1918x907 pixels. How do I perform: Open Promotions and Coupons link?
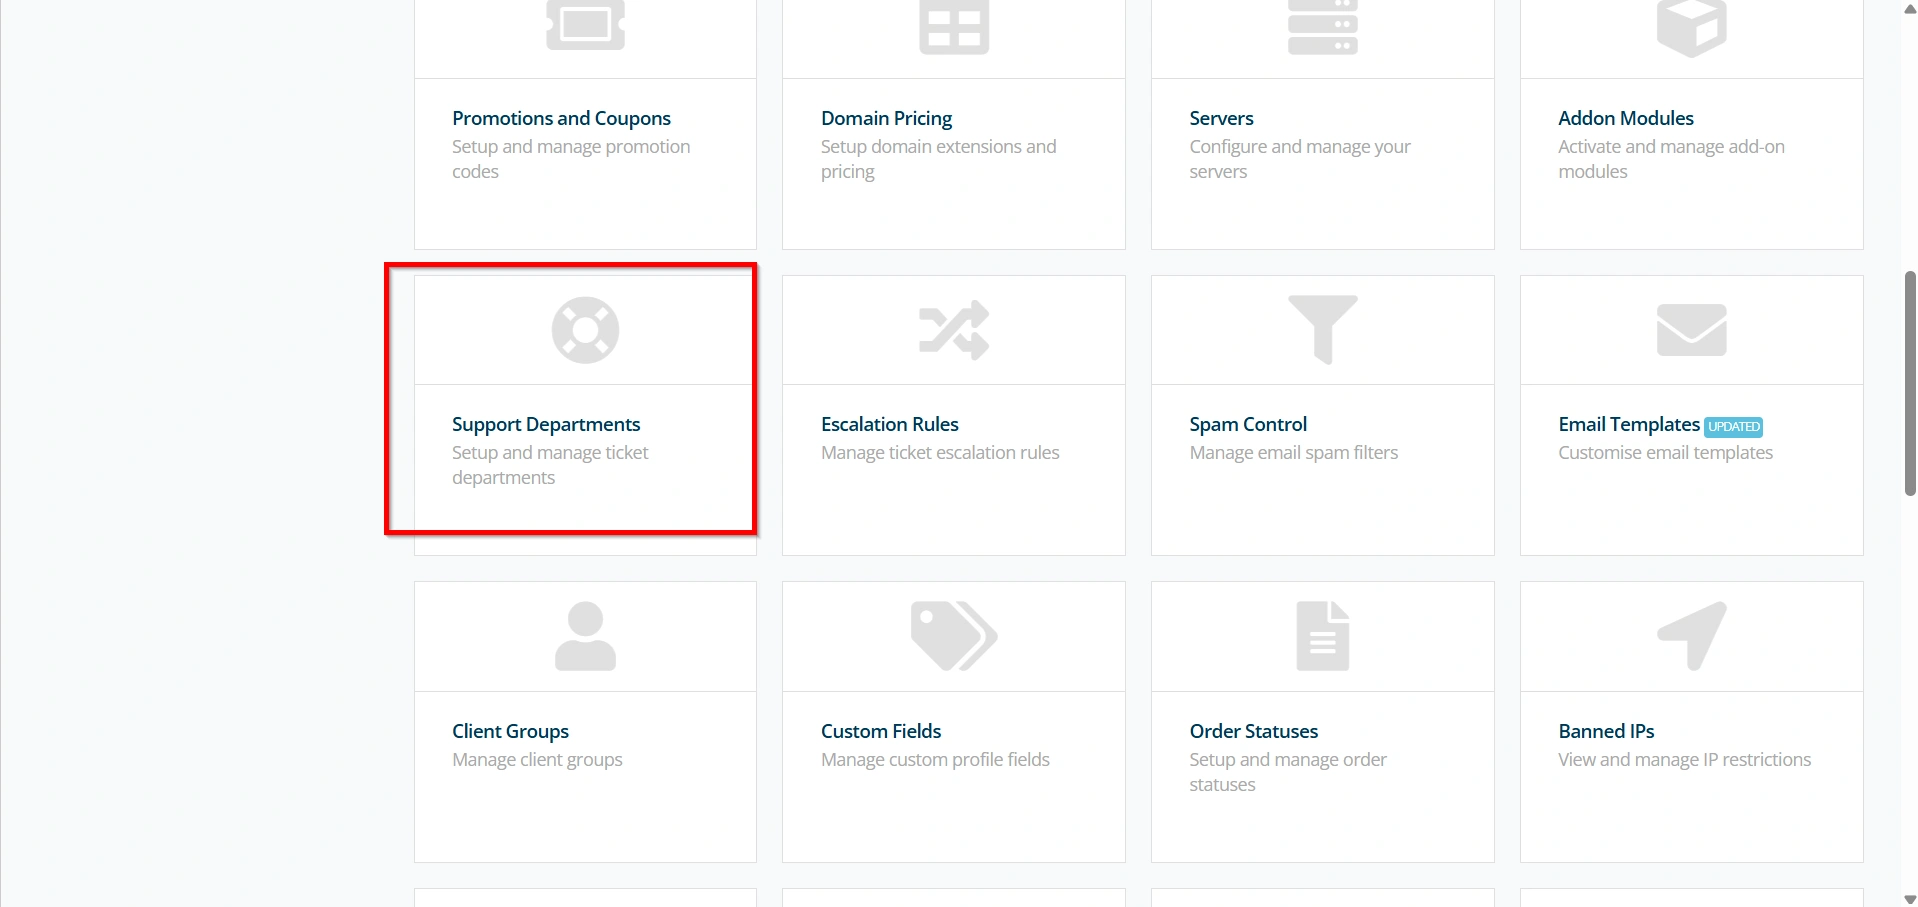561,118
